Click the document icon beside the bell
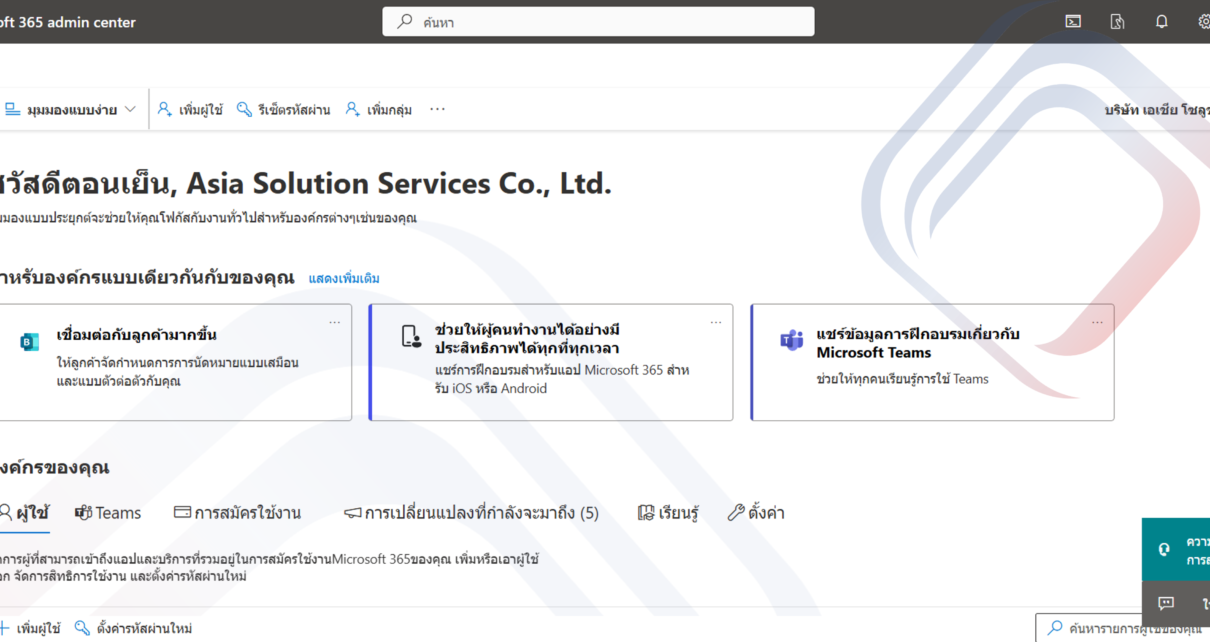This screenshot has height=642, width=1210. point(1118,21)
